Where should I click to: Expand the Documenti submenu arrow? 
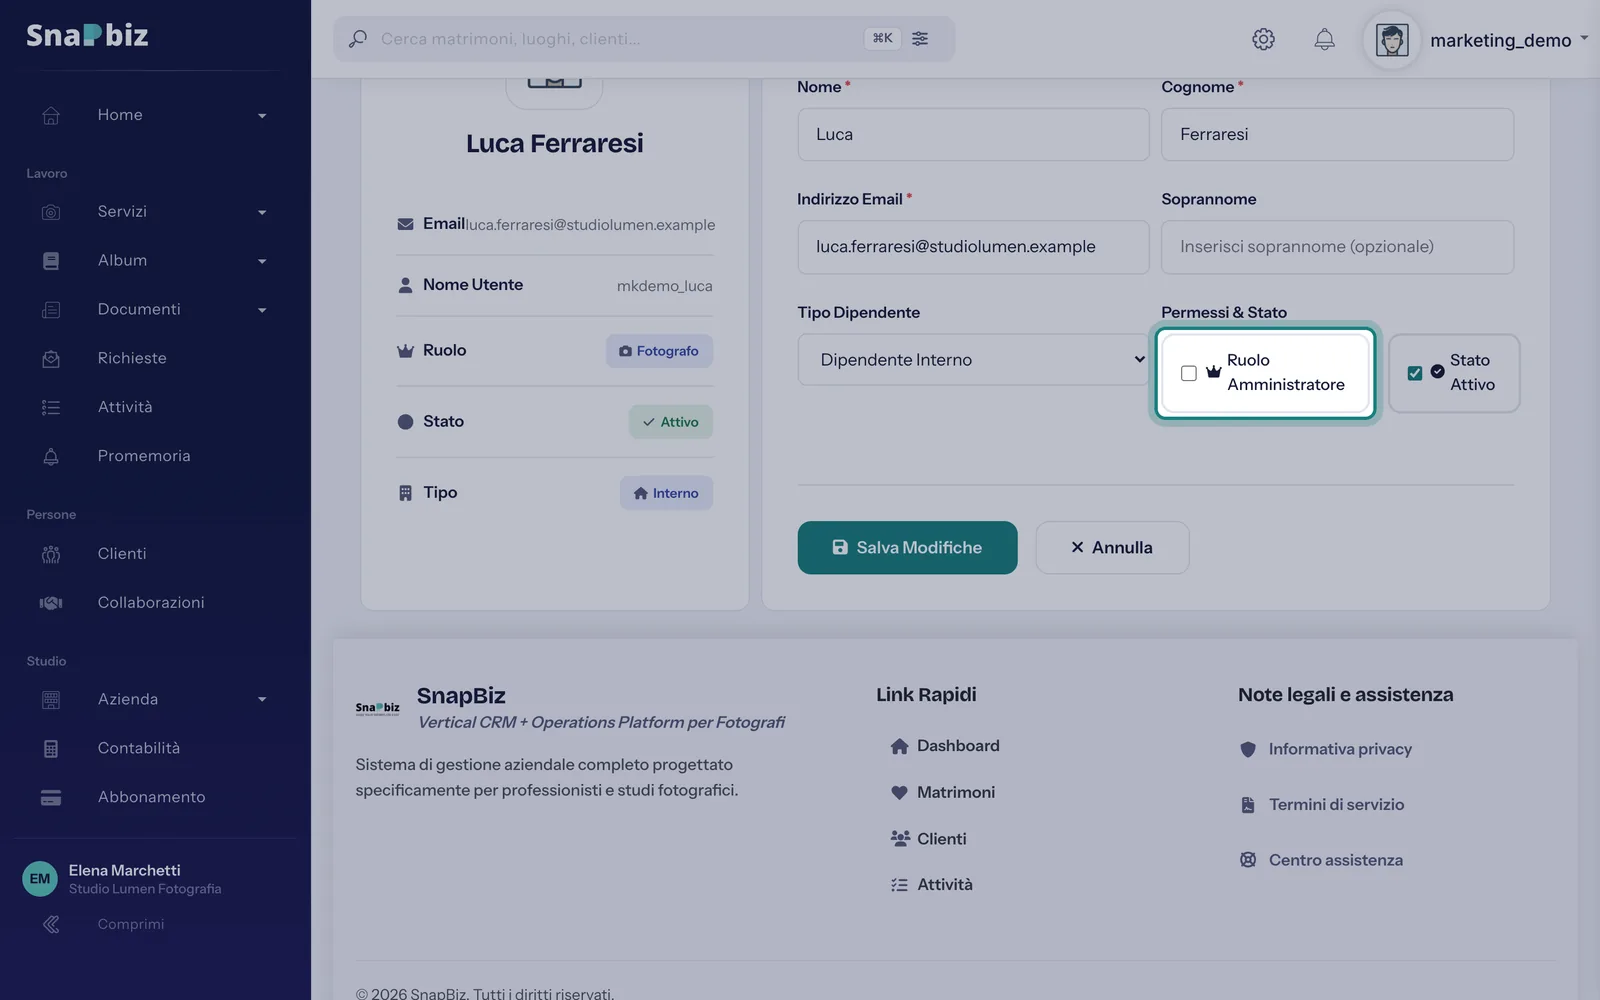point(262,311)
